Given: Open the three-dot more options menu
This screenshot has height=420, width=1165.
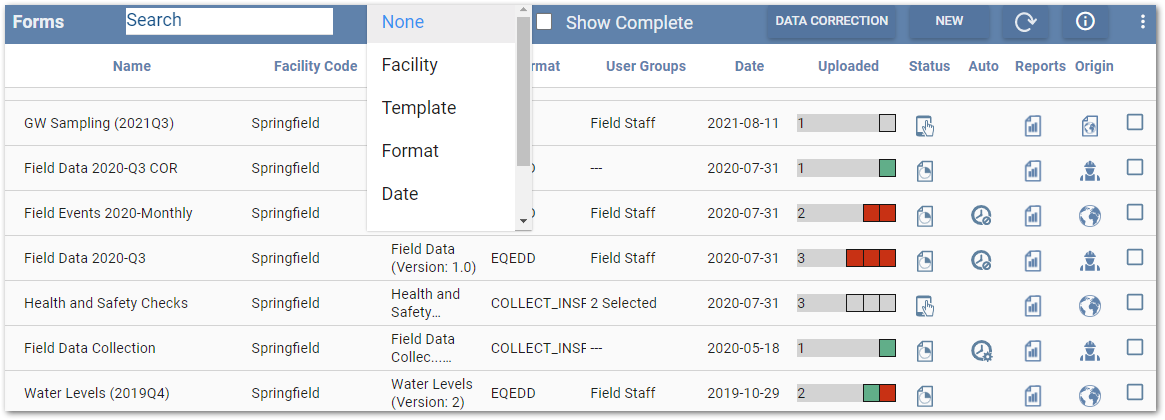Looking at the screenshot, I should [x=1143, y=21].
